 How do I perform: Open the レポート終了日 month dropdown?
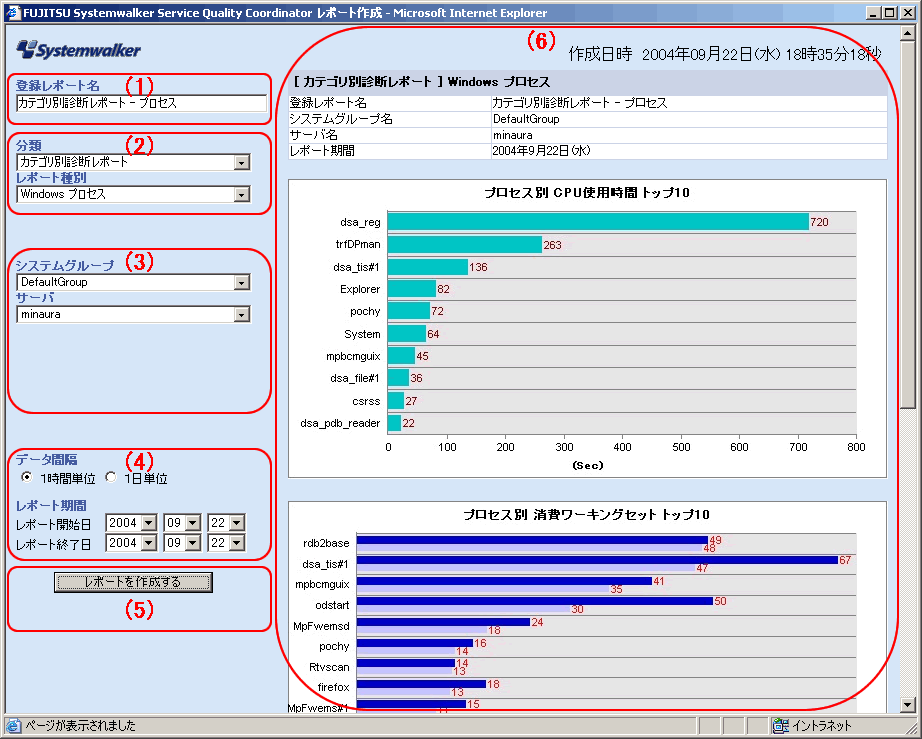193,543
